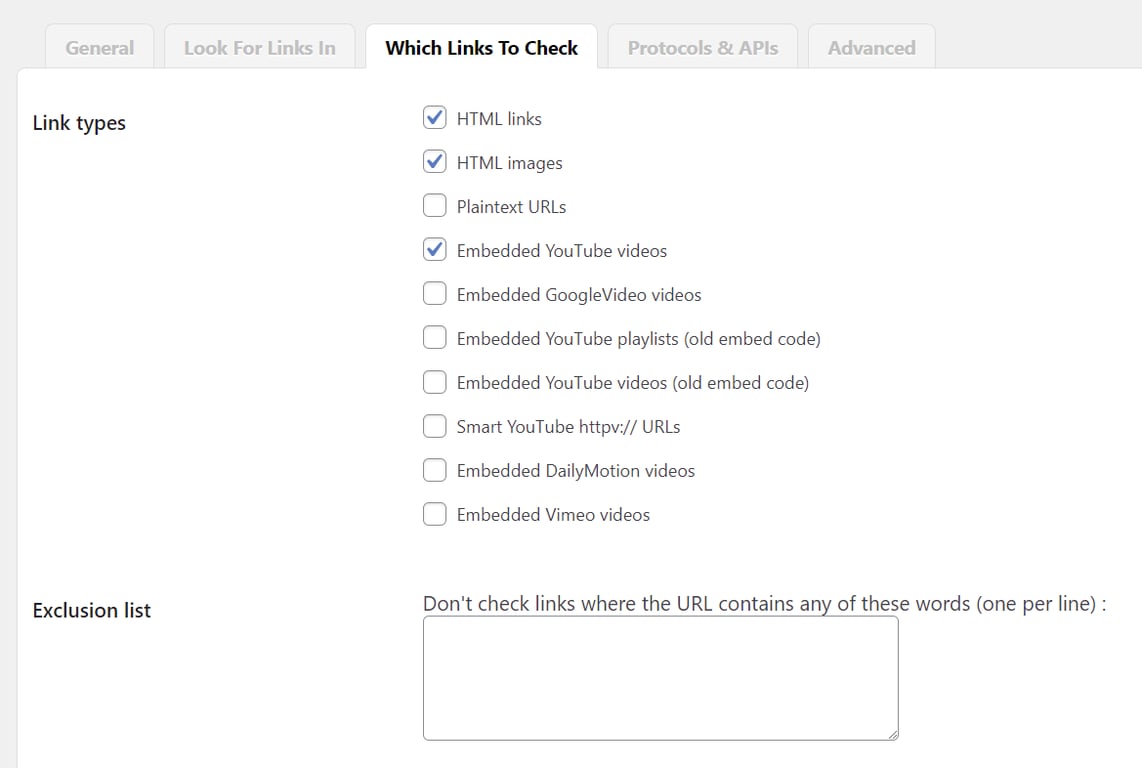Select the Which Links To Check tab
The width and height of the screenshot is (1142, 768).
click(481, 47)
